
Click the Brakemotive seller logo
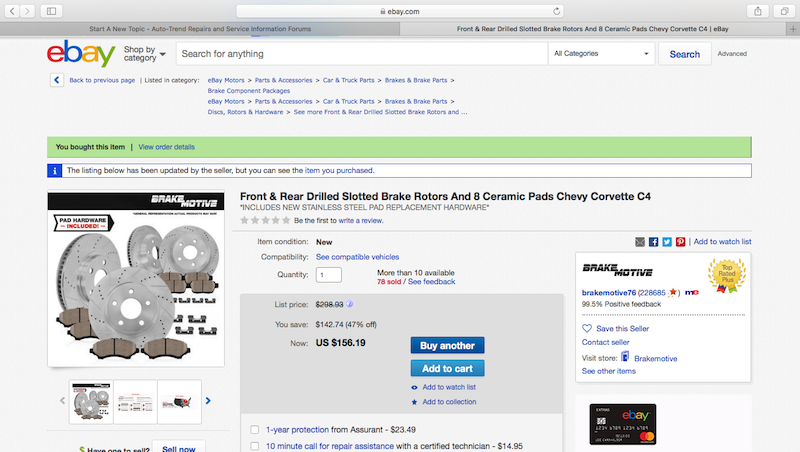[617, 270]
